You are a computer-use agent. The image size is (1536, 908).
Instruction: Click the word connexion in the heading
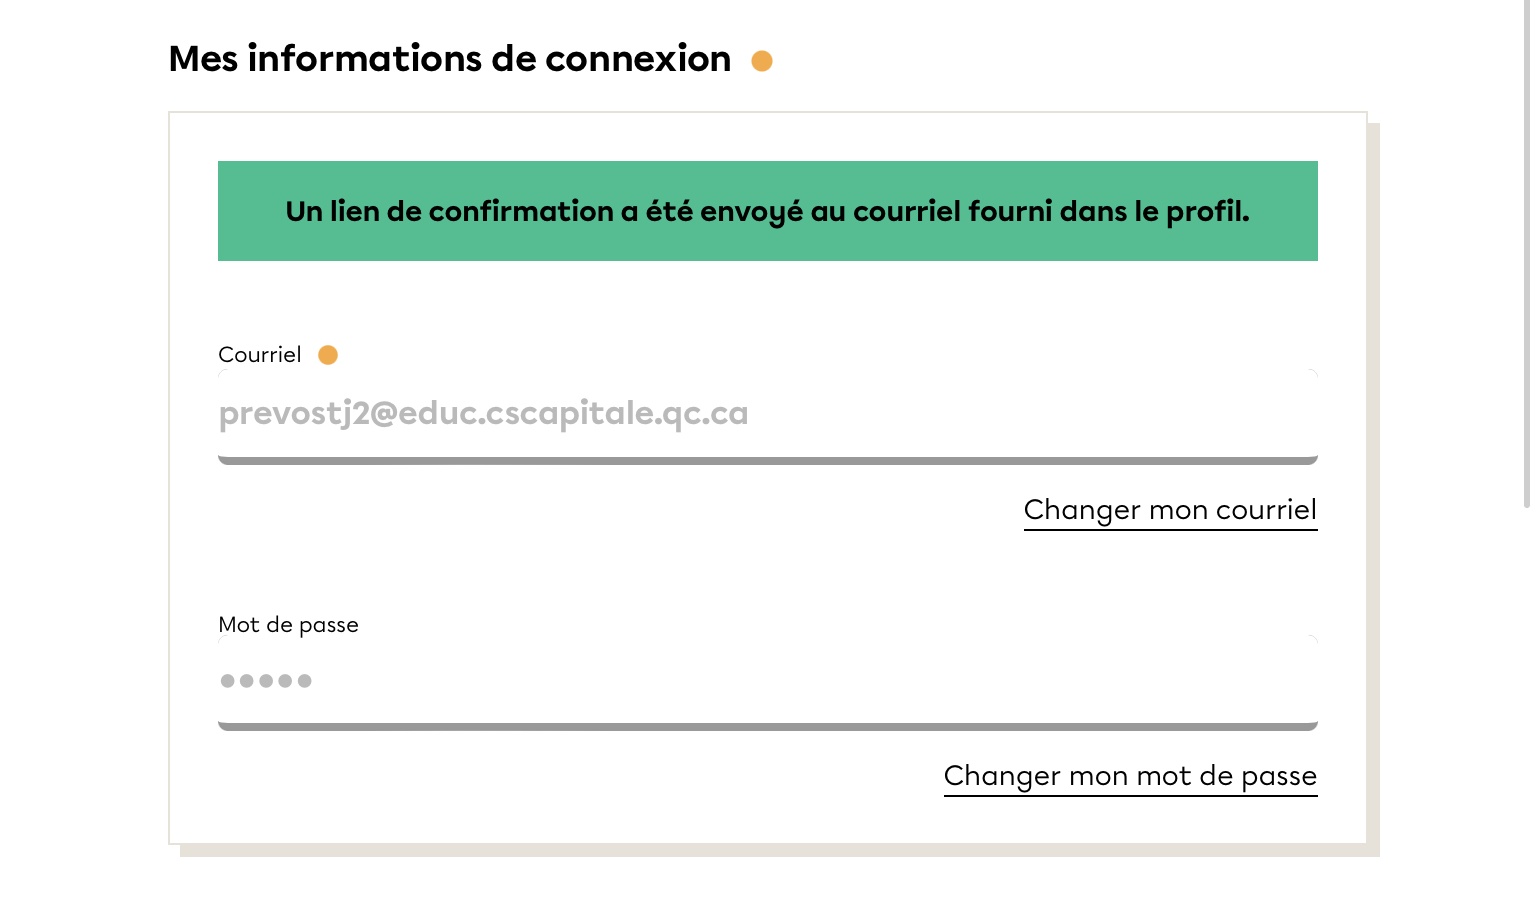(638, 59)
